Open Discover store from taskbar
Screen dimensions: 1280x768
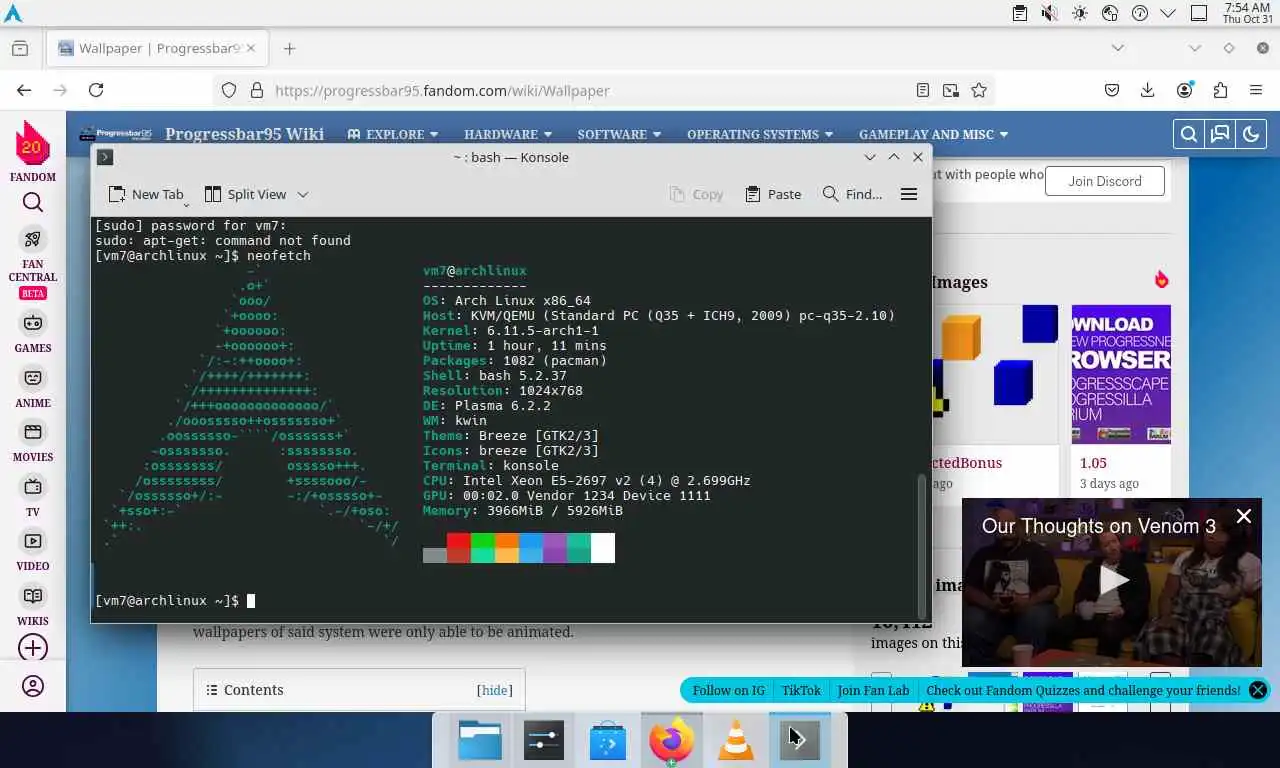(608, 741)
